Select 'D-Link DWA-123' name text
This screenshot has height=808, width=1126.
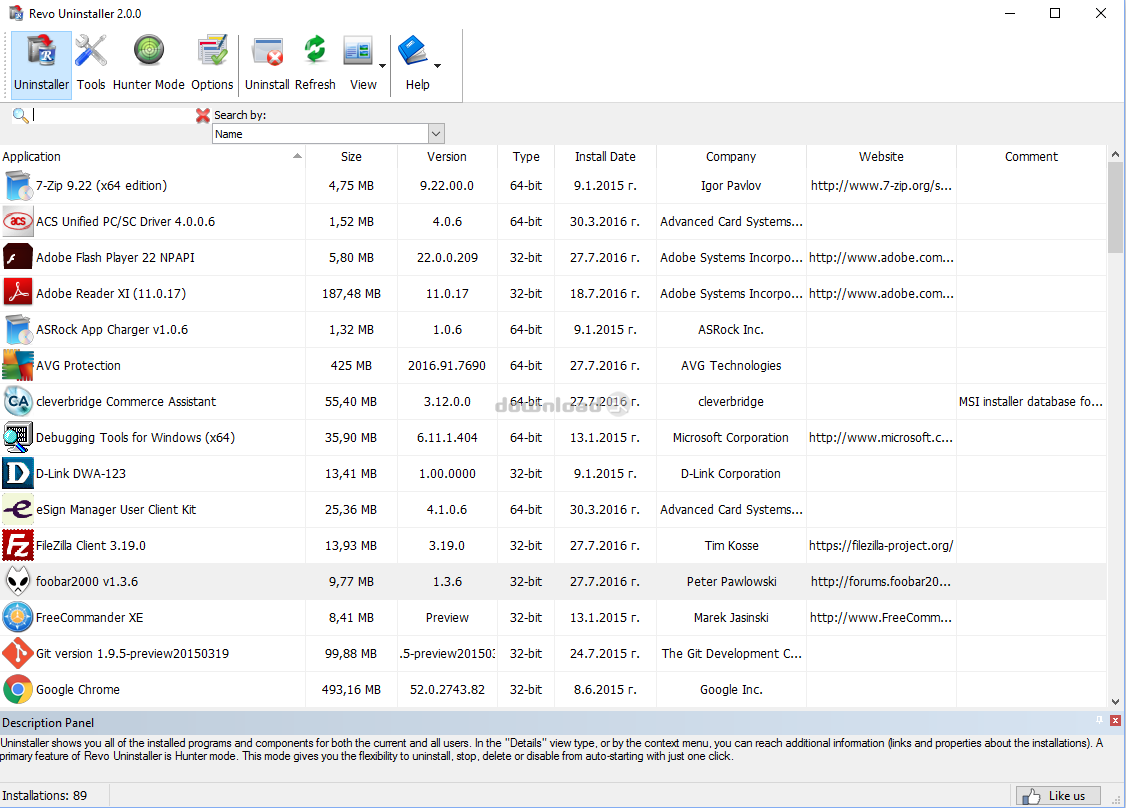[81, 473]
